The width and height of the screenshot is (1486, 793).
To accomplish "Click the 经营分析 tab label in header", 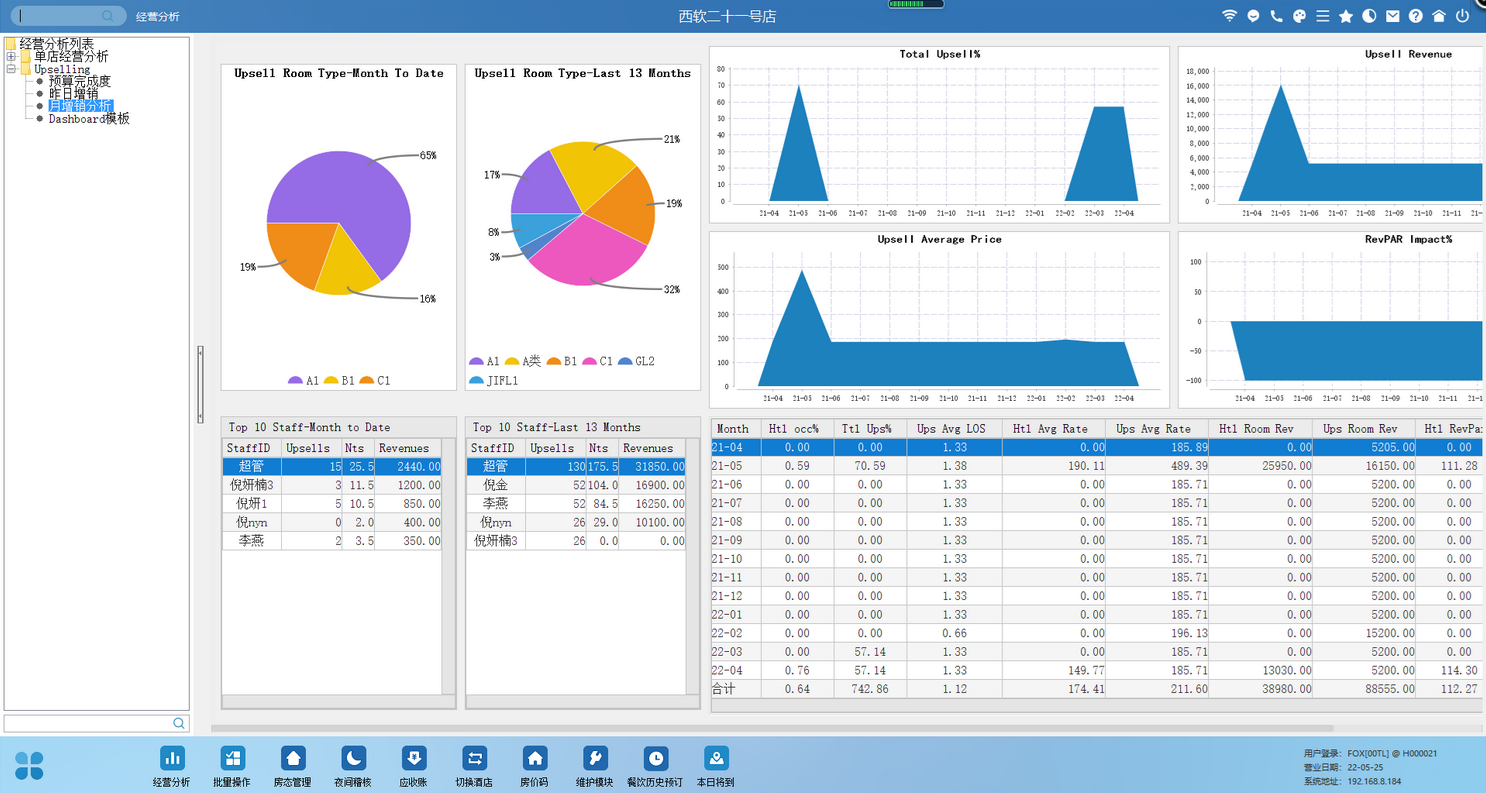I will pyautogui.click(x=158, y=17).
